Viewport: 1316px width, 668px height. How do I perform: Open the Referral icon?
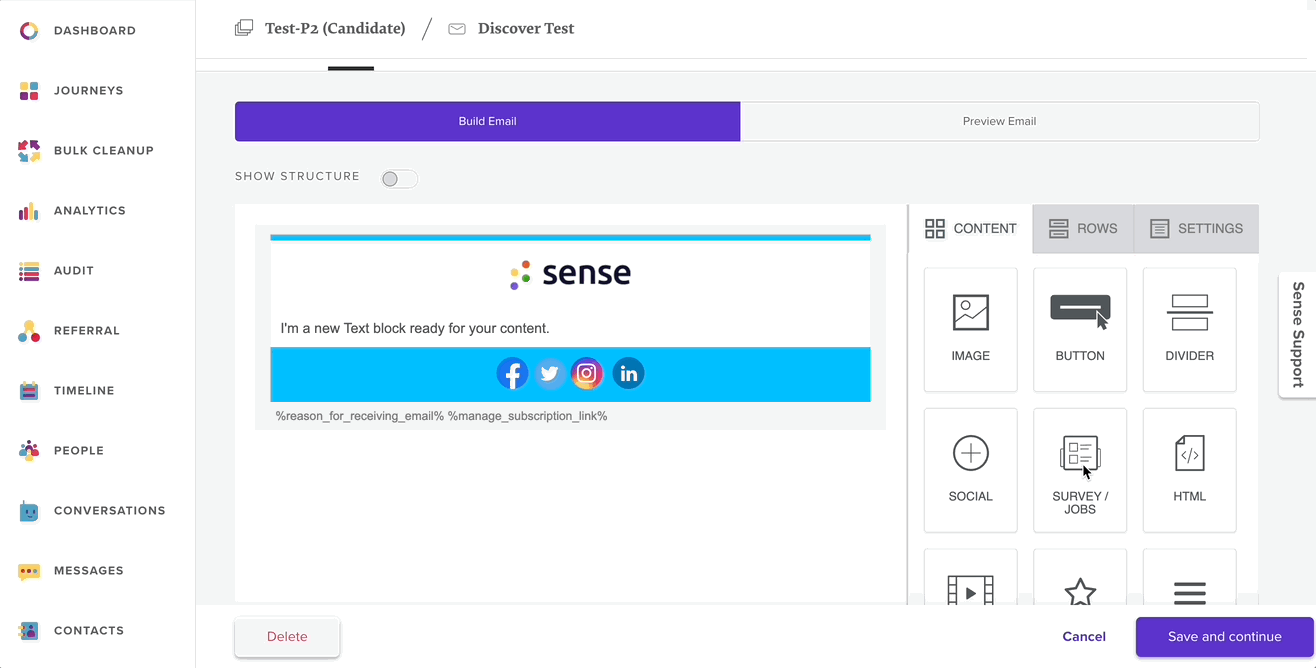tap(29, 331)
